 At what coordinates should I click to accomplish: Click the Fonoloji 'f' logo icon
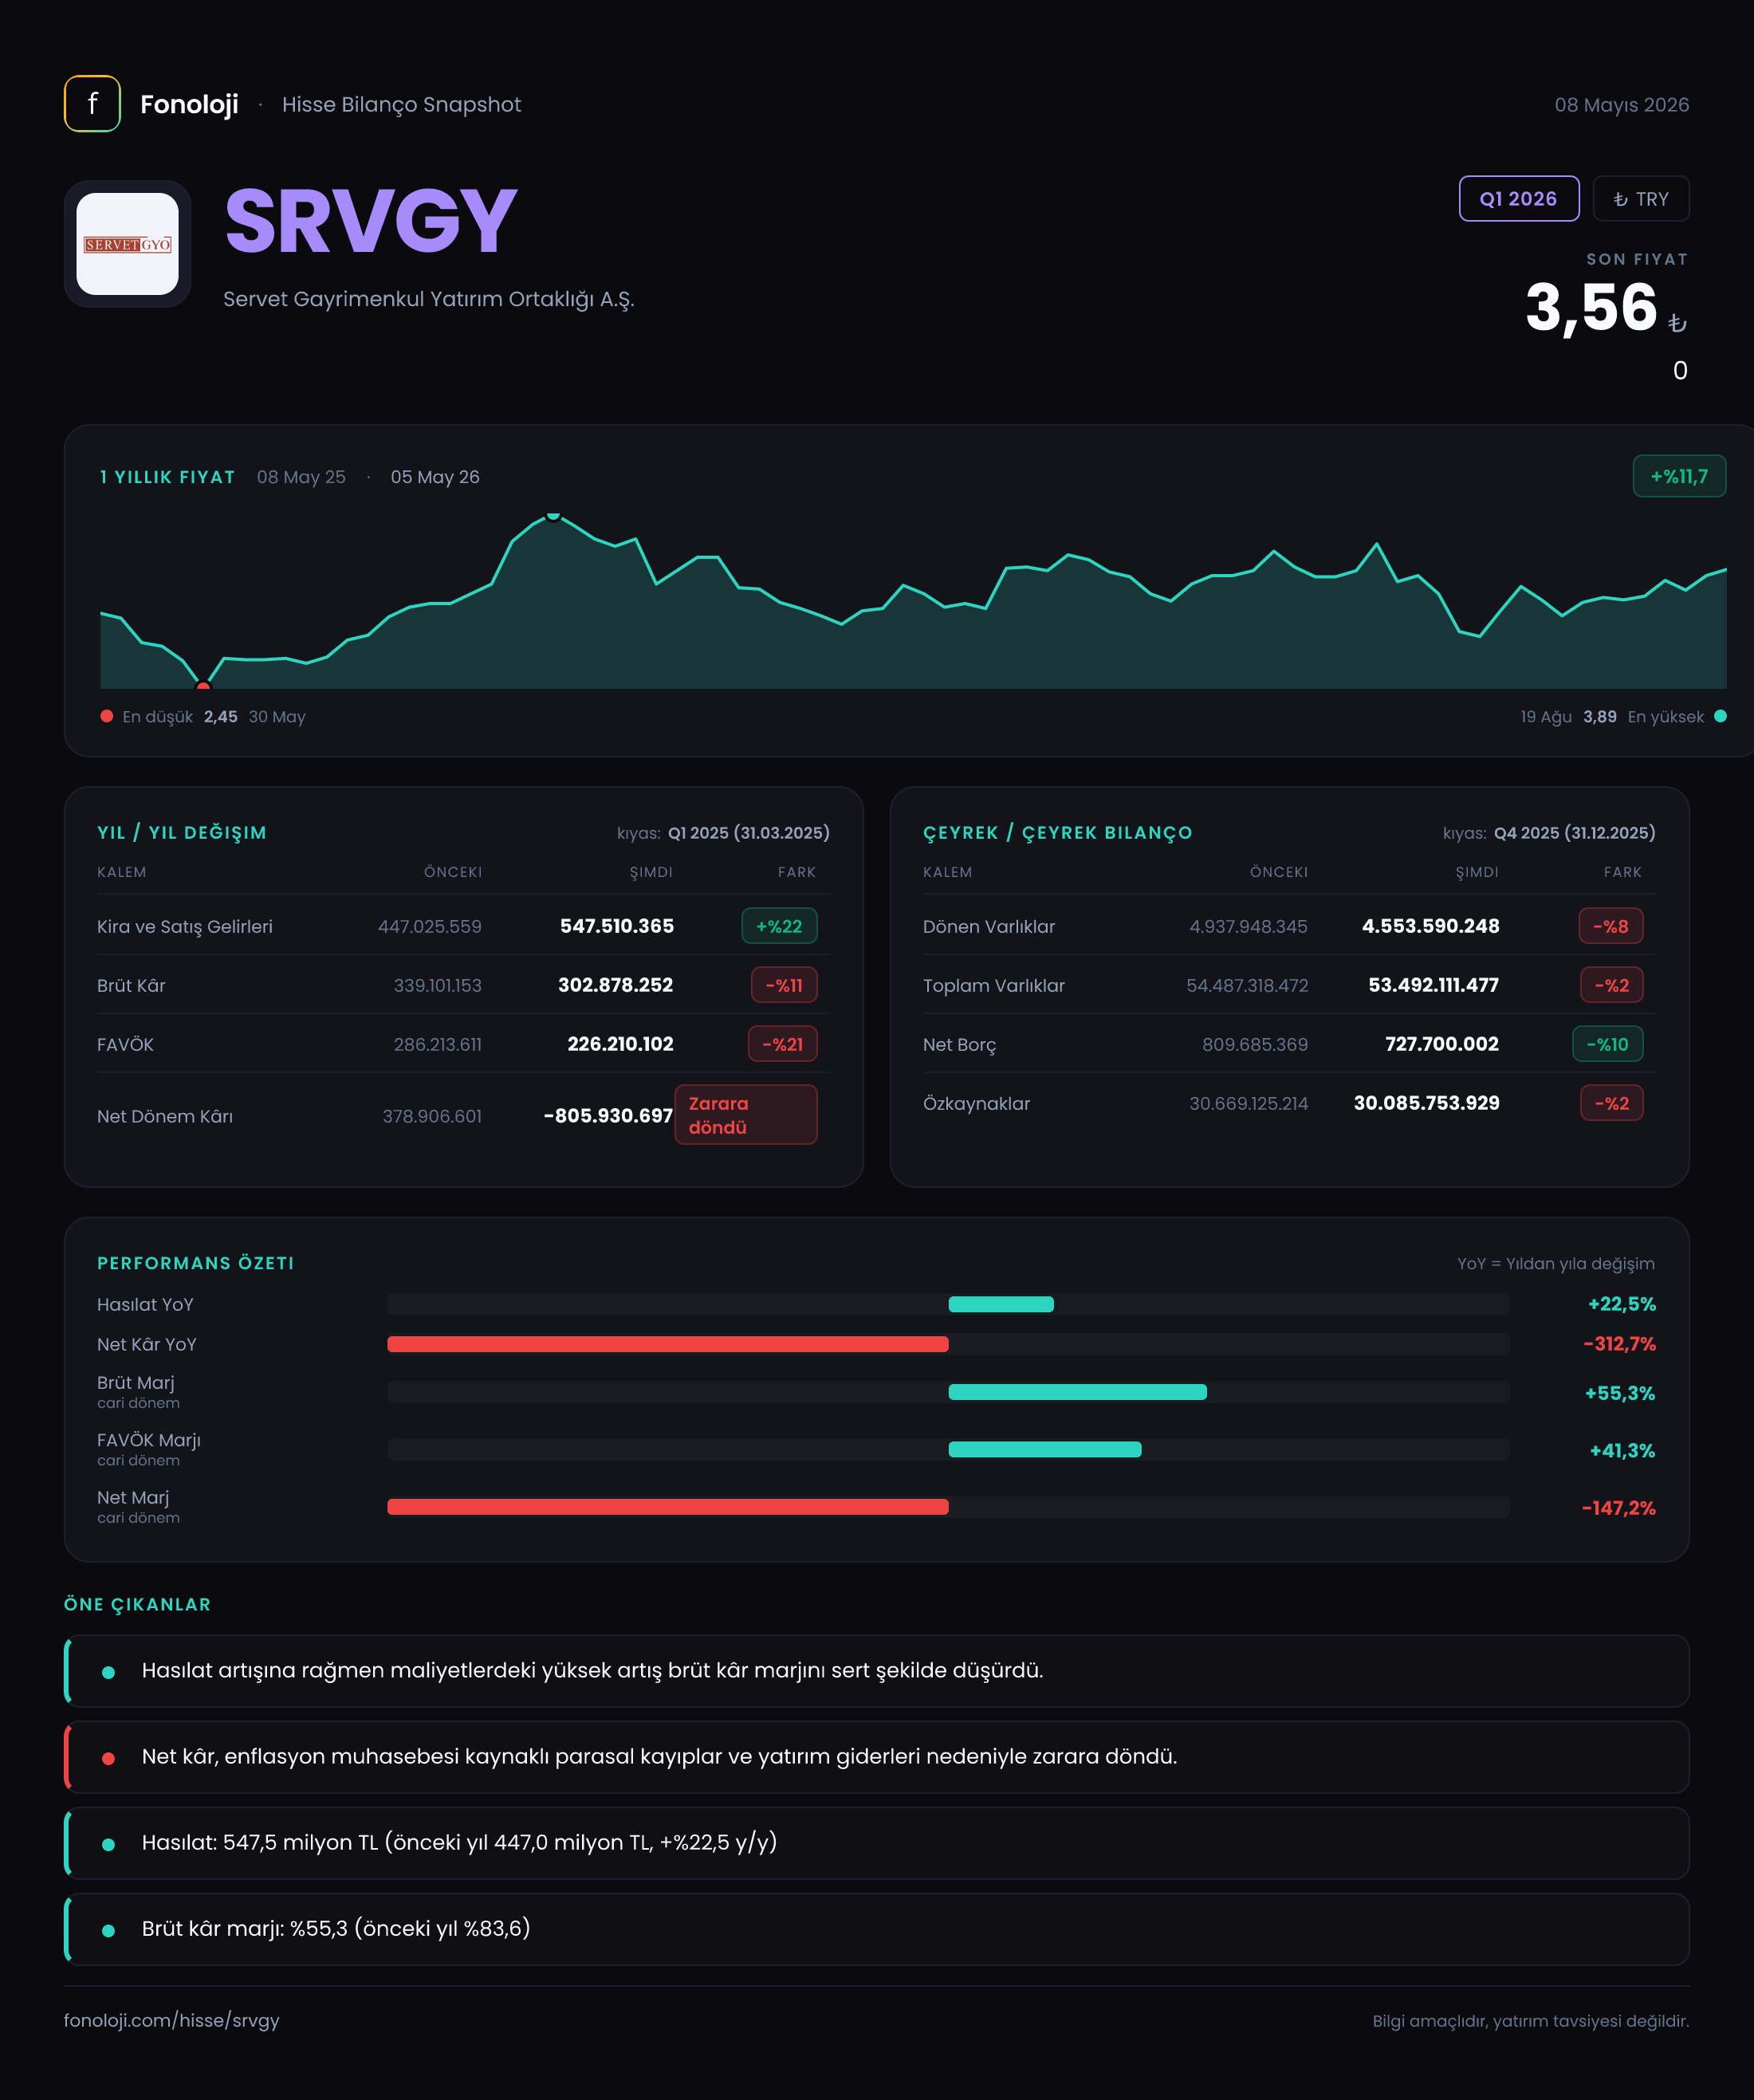pos(92,104)
